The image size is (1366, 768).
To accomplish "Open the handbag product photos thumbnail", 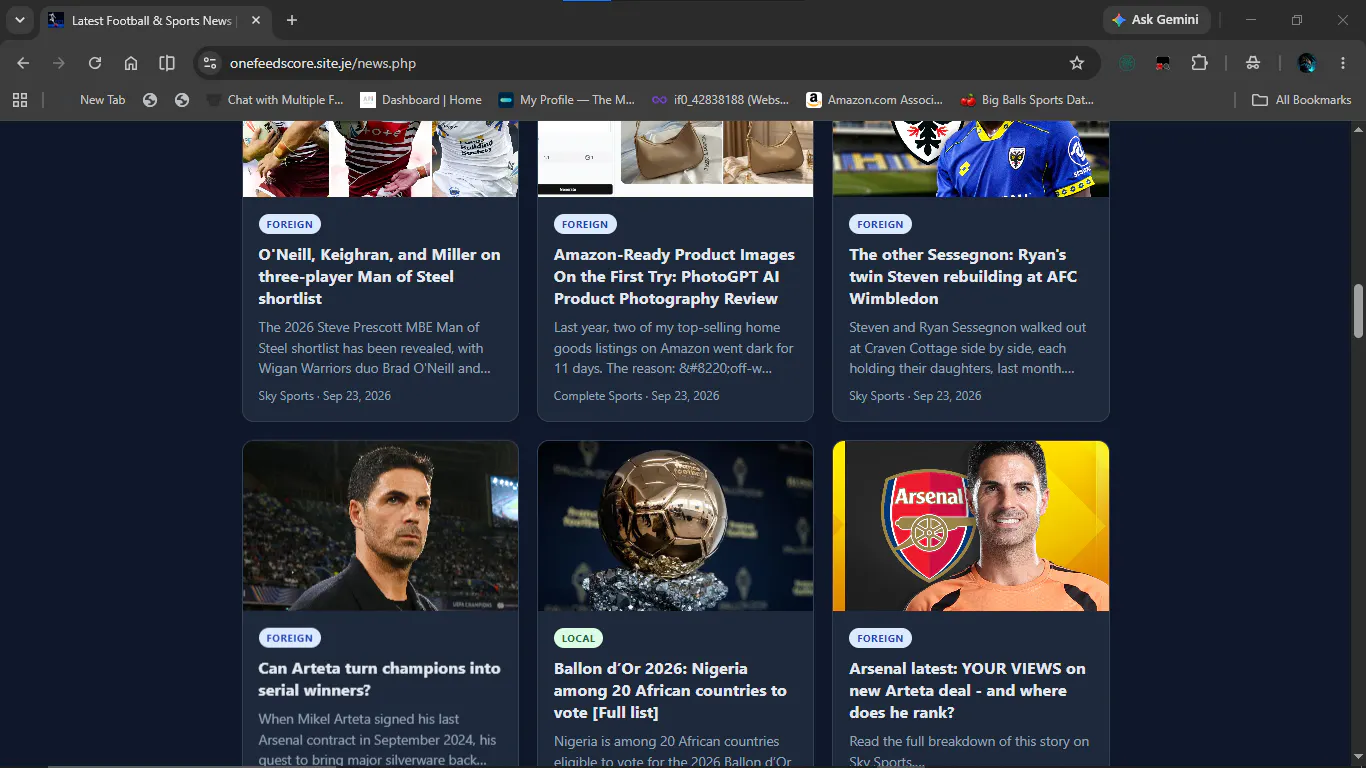I will [x=675, y=159].
